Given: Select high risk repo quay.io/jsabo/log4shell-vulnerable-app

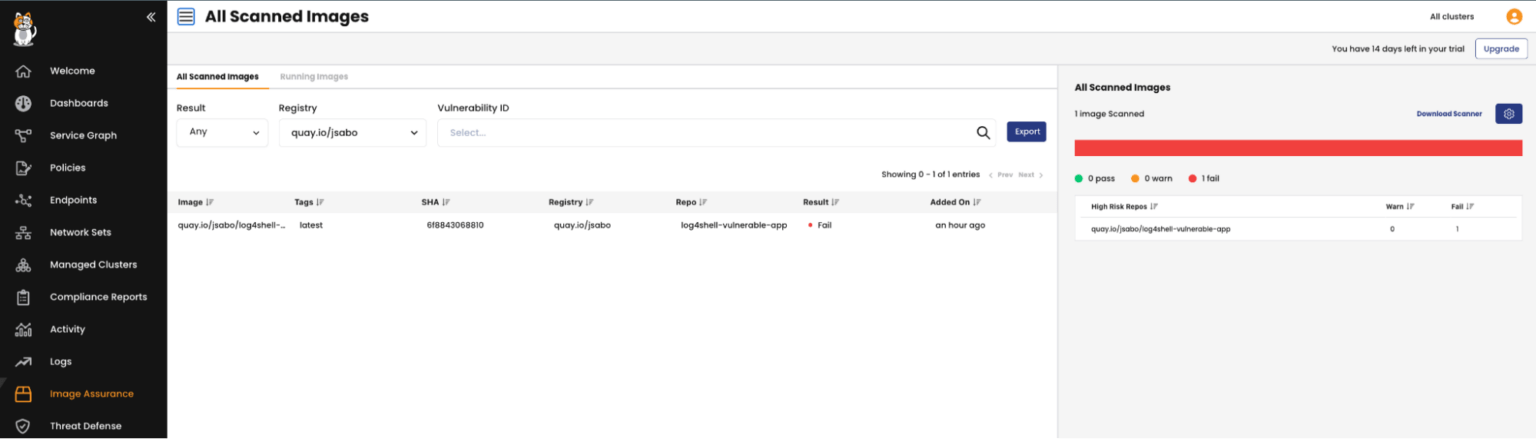Looking at the screenshot, I should tap(1160, 229).
